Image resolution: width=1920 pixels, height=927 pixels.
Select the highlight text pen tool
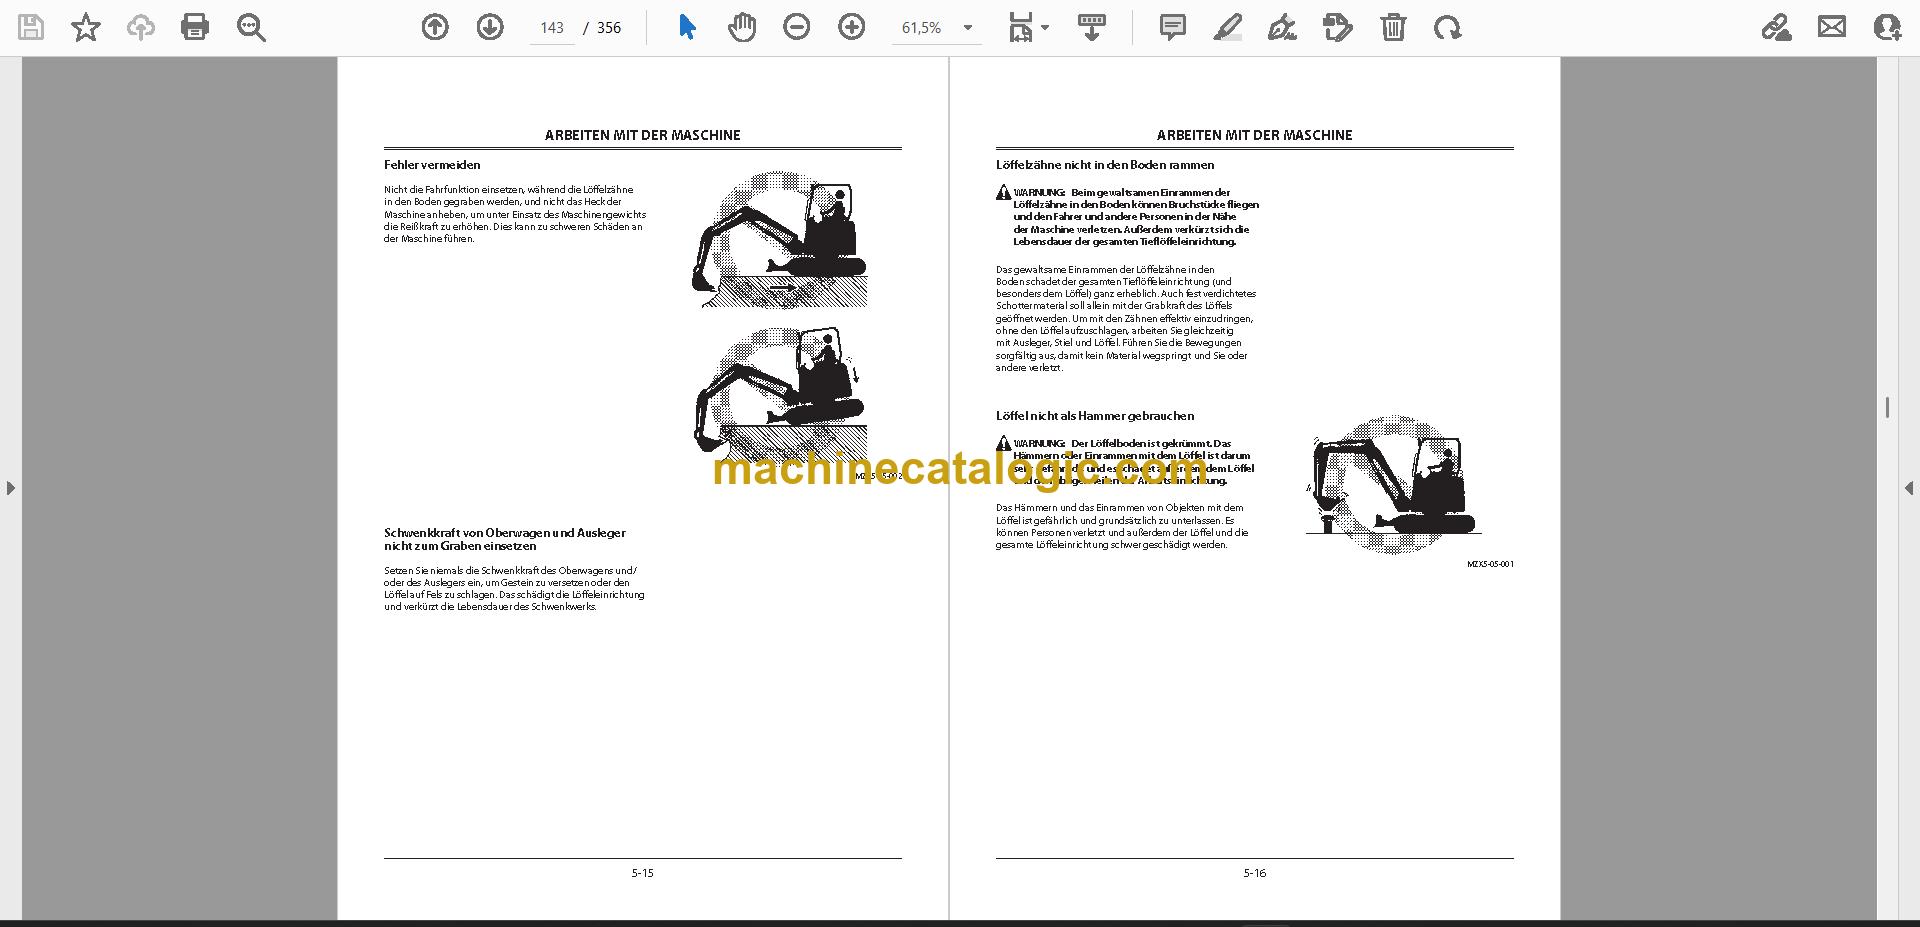[1228, 27]
